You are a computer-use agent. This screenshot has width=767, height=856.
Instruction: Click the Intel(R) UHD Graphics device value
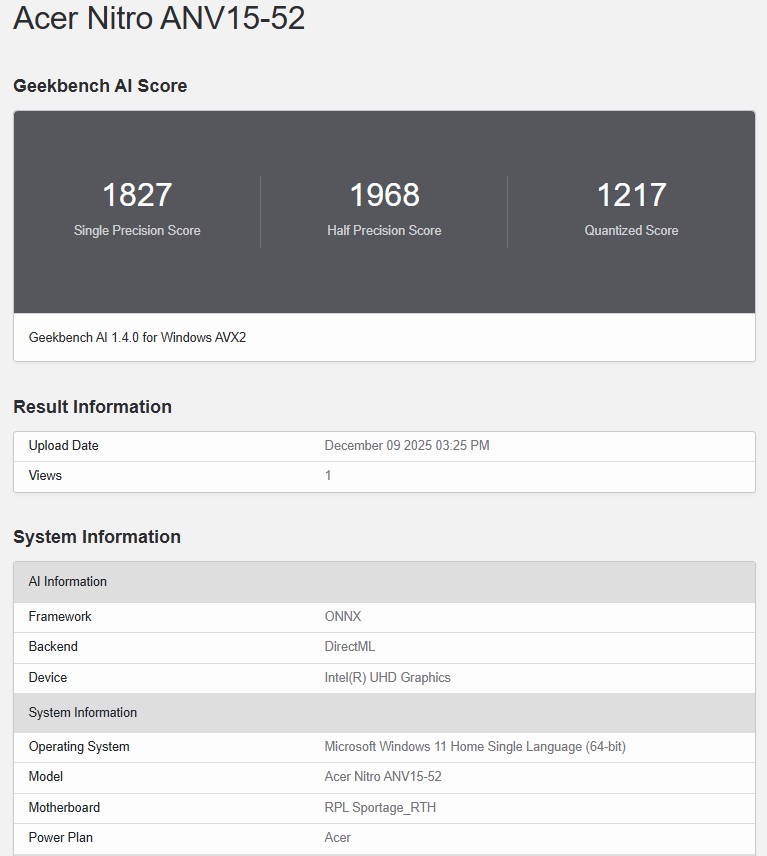(387, 678)
